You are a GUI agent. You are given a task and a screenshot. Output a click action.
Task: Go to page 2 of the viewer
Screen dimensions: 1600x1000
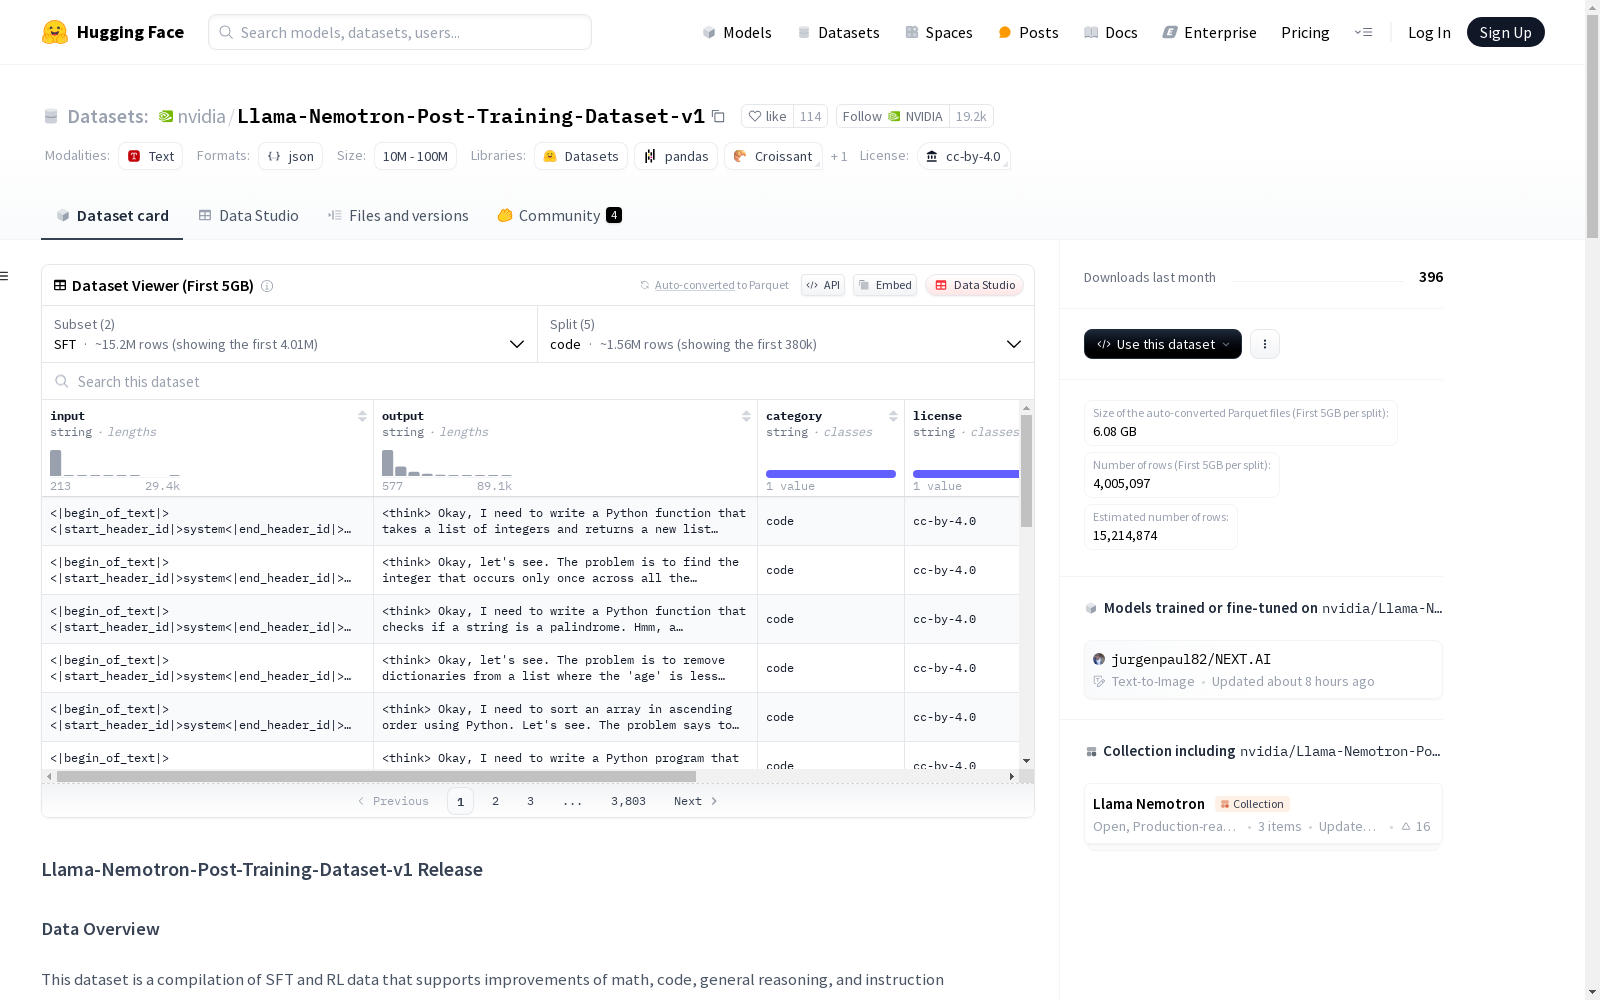[495, 801]
